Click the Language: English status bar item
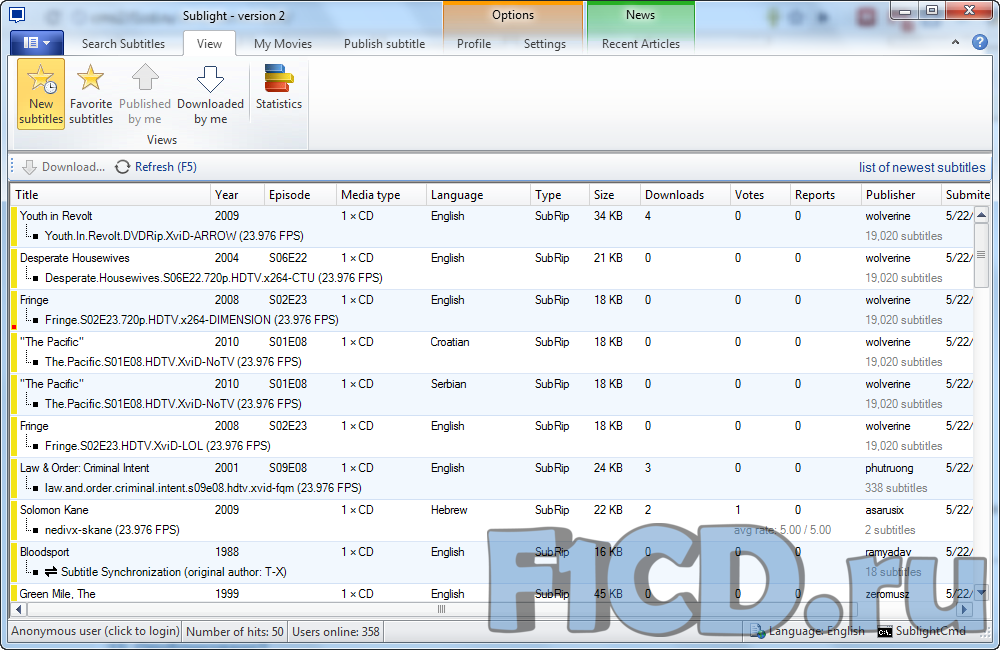 [x=807, y=632]
